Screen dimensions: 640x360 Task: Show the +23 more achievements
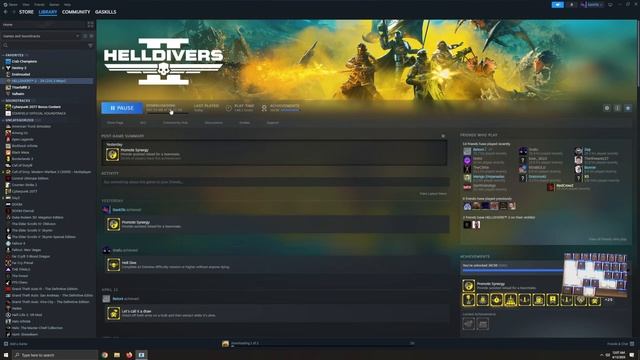608,300
